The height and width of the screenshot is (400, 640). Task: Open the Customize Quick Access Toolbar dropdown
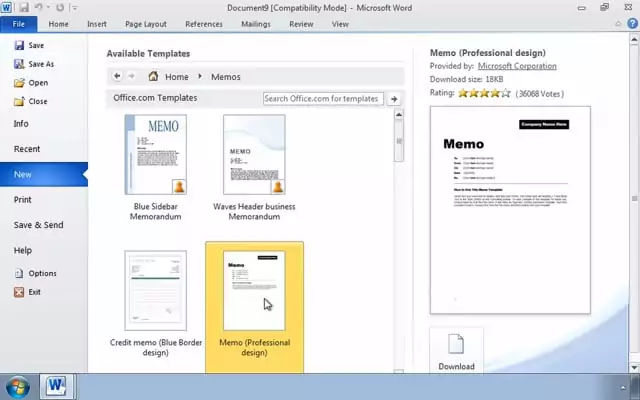tap(75, 8)
